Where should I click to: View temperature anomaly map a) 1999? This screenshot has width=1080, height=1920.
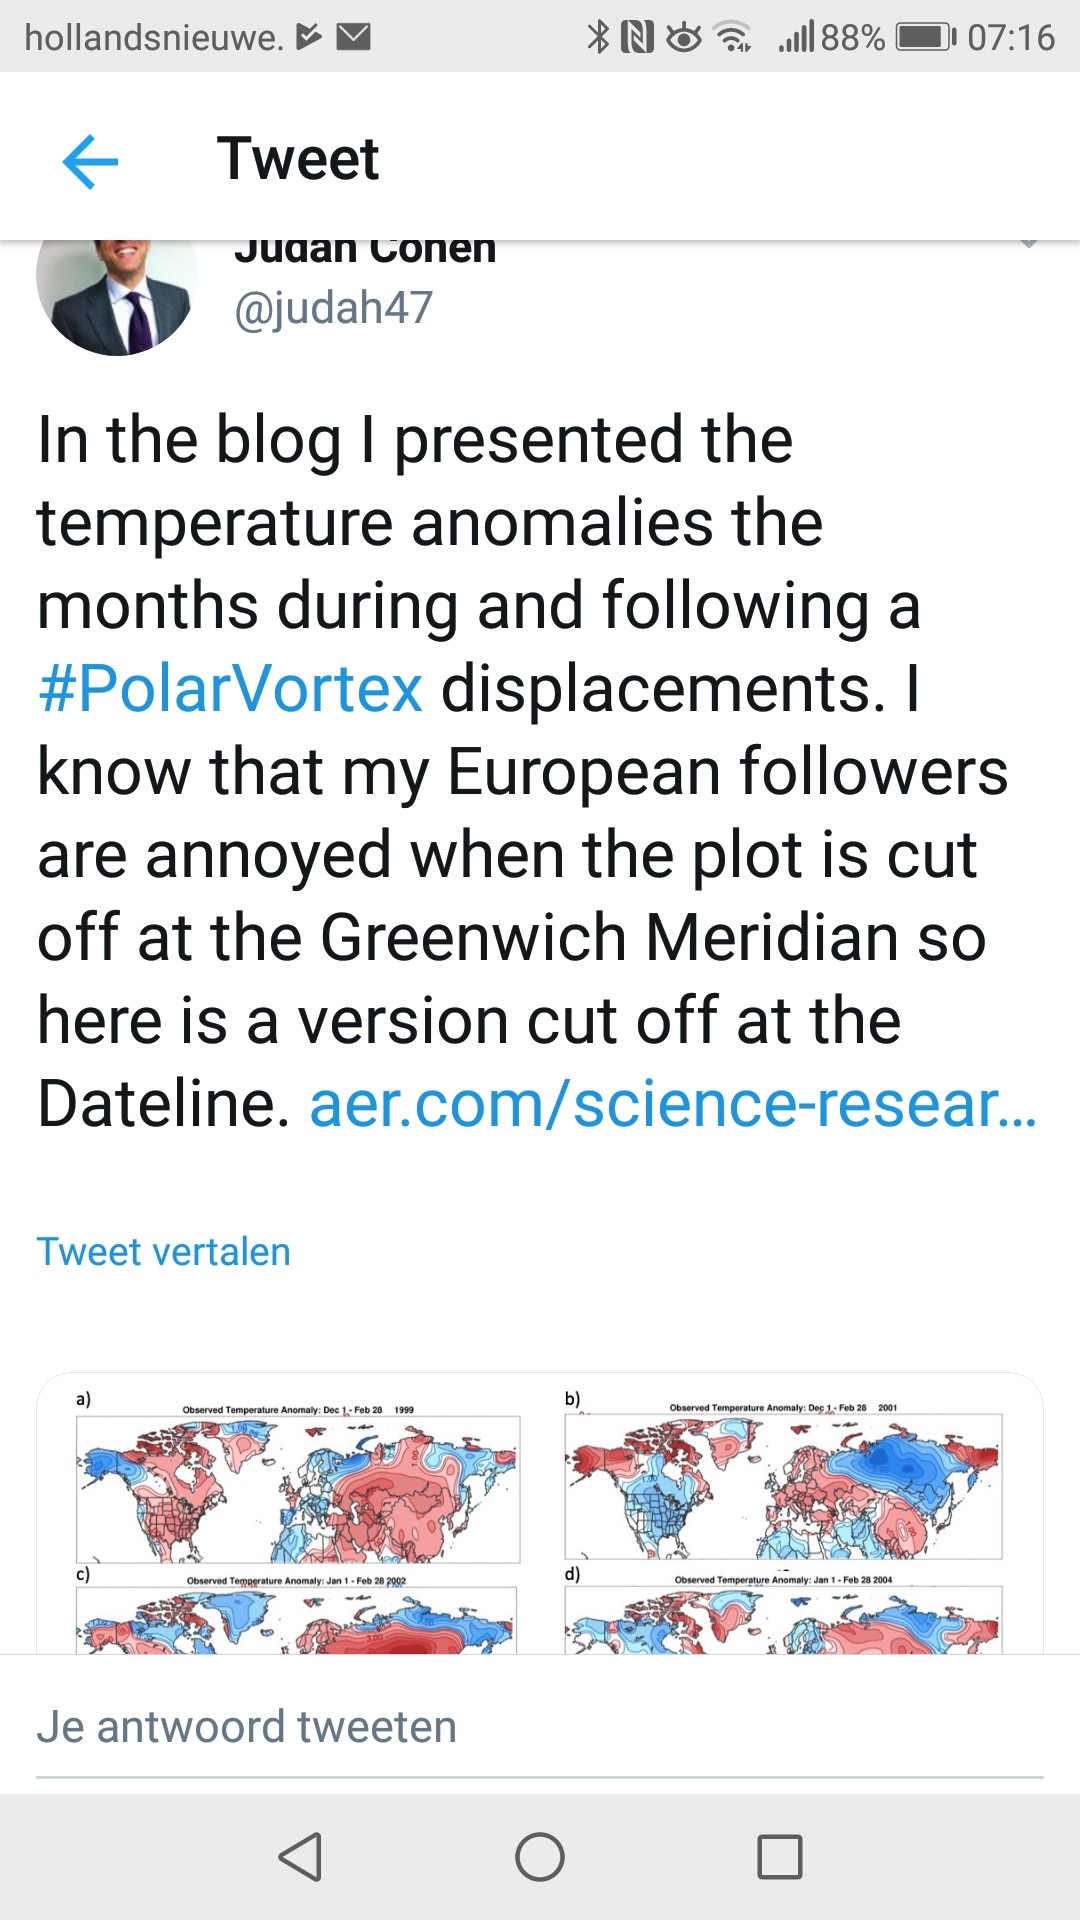[x=298, y=1477]
